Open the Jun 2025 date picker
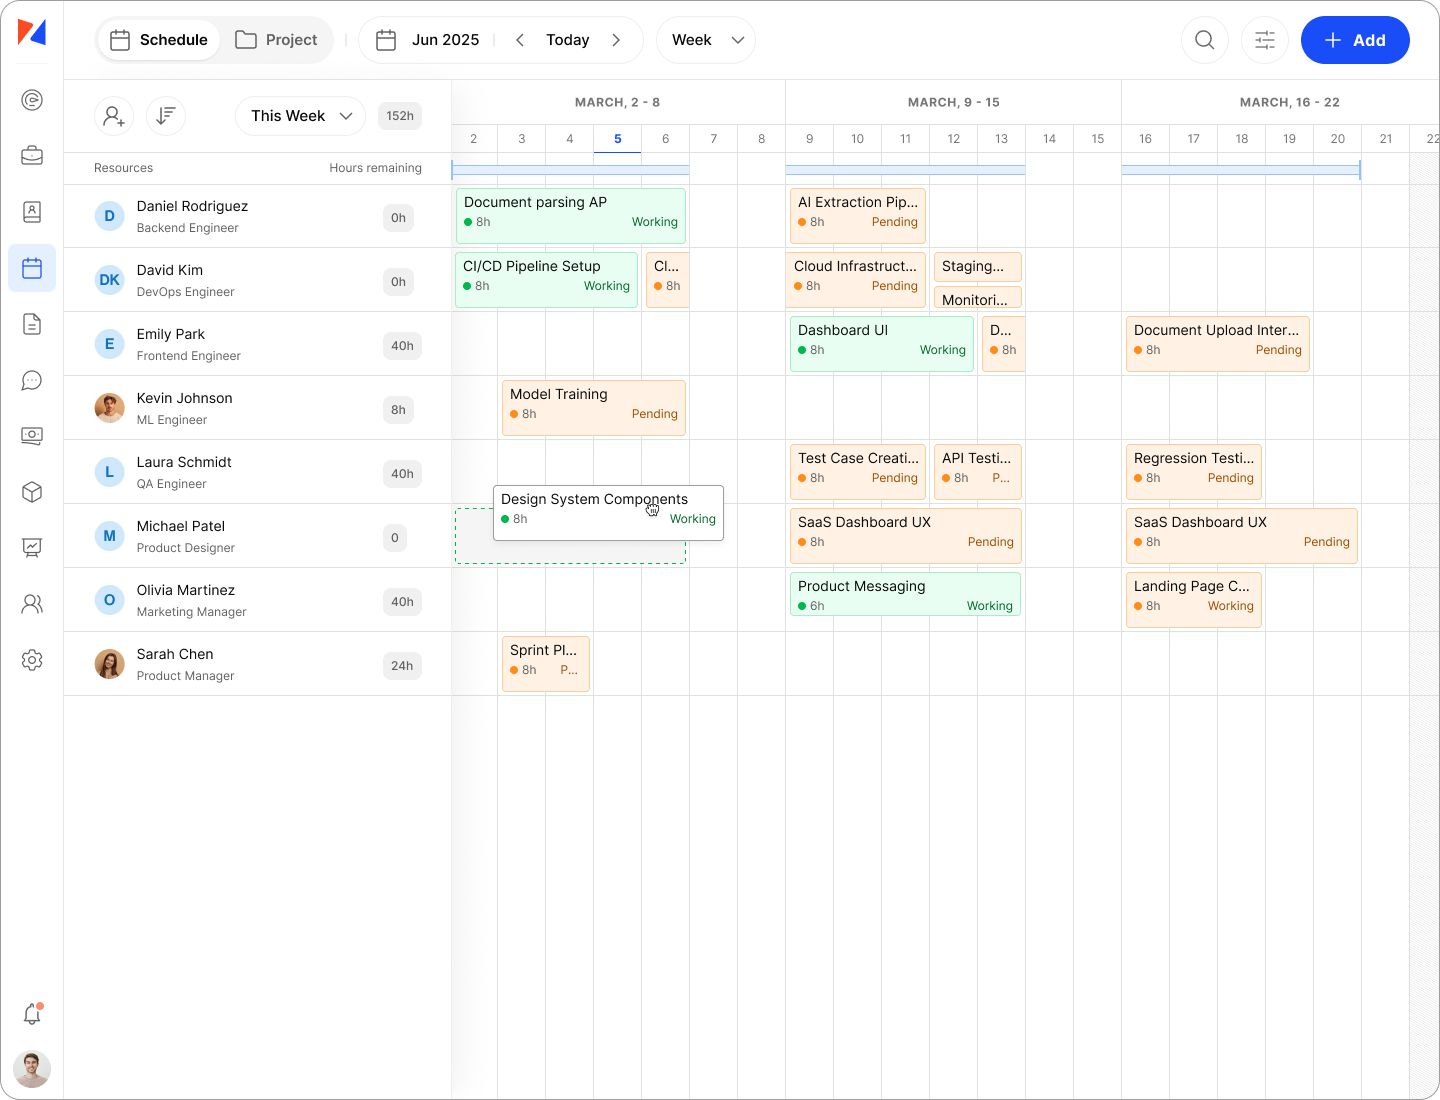The height and width of the screenshot is (1100, 1440). coord(428,40)
